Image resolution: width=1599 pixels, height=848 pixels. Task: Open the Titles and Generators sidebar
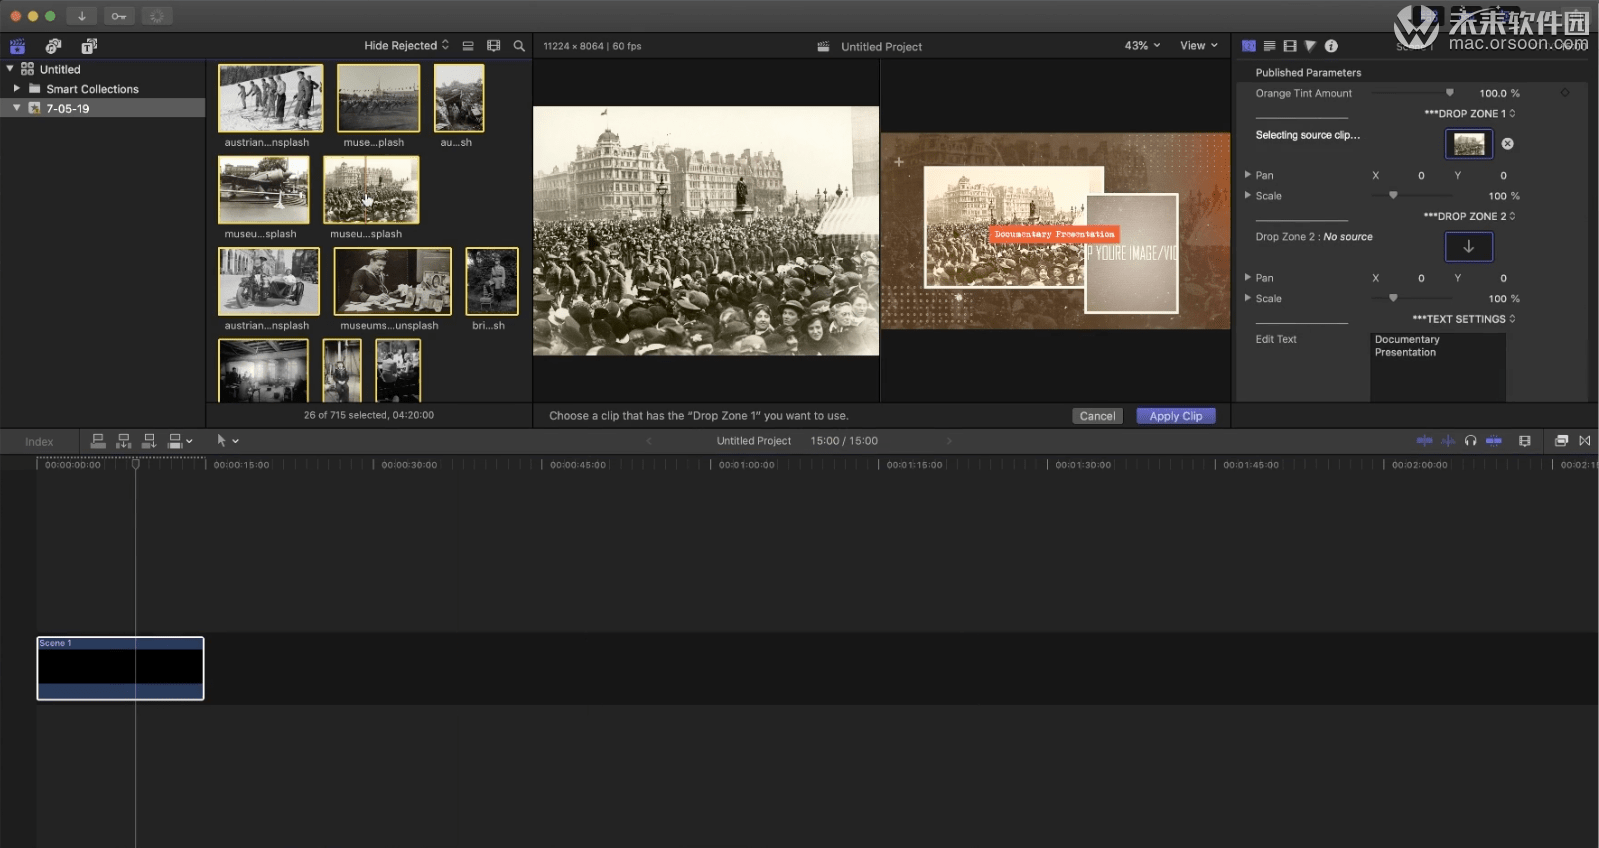click(x=89, y=46)
